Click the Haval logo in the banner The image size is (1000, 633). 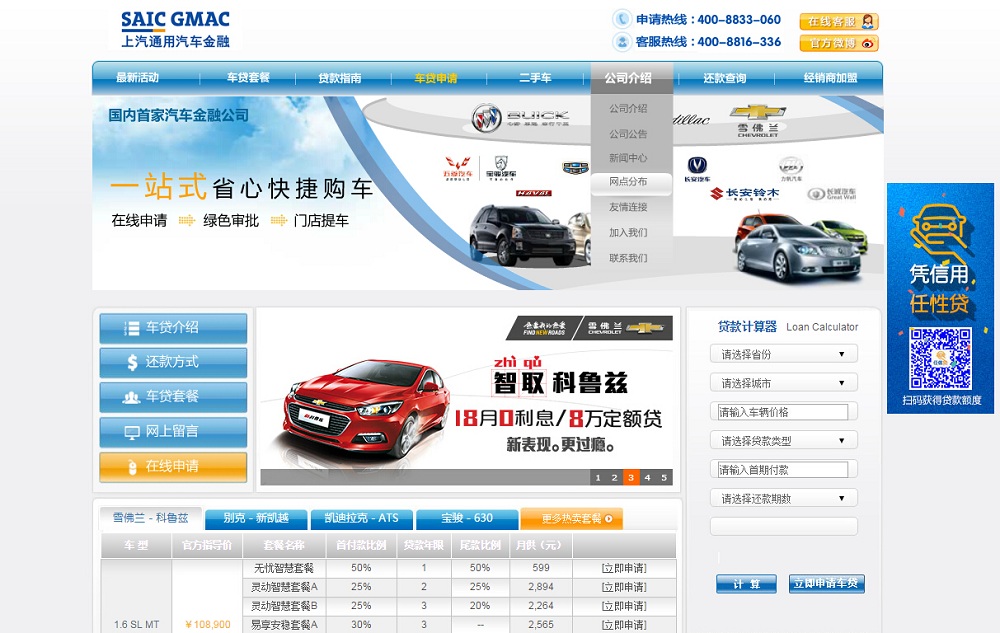coord(534,193)
